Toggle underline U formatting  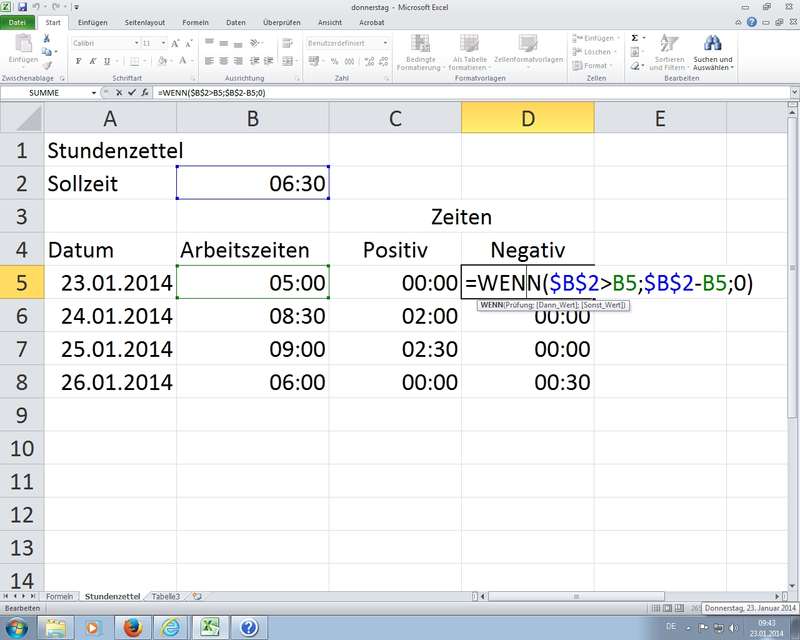click(107, 61)
